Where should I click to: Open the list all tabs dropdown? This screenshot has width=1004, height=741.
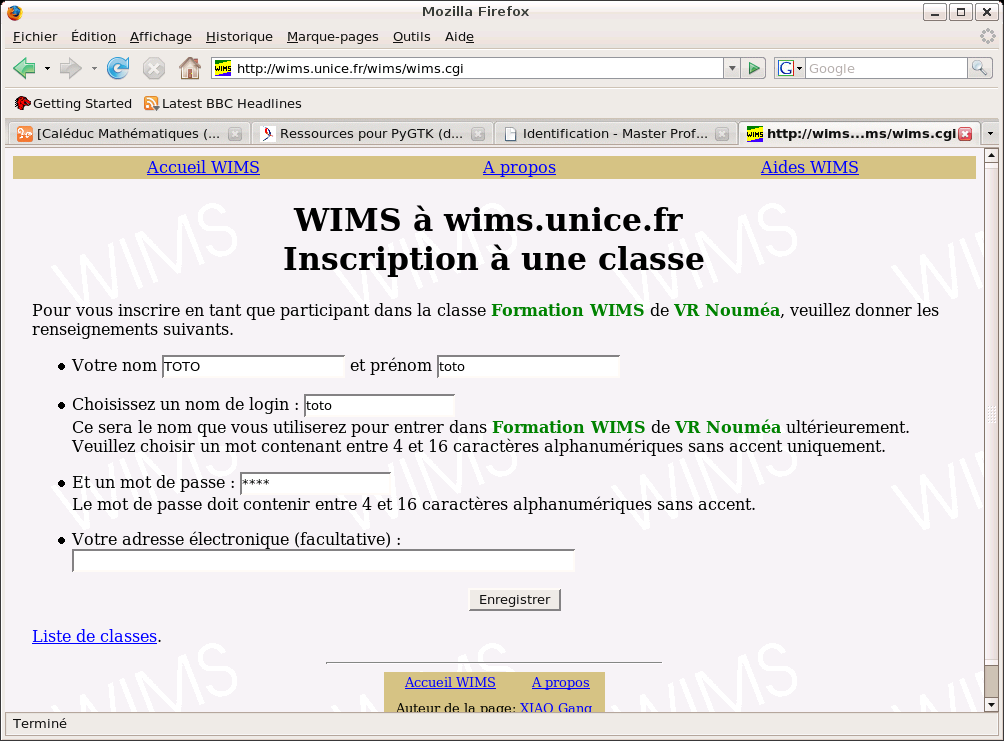(x=990, y=134)
